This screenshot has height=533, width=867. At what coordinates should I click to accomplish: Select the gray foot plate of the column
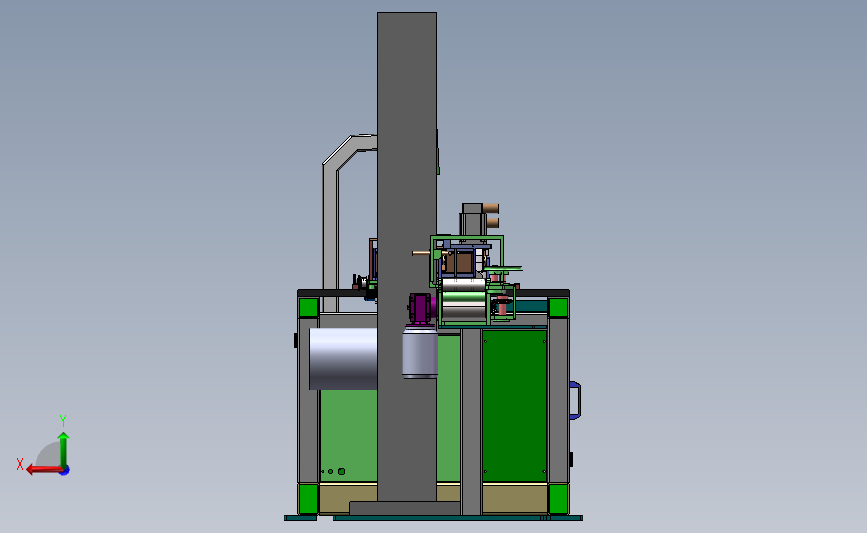point(405,508)
